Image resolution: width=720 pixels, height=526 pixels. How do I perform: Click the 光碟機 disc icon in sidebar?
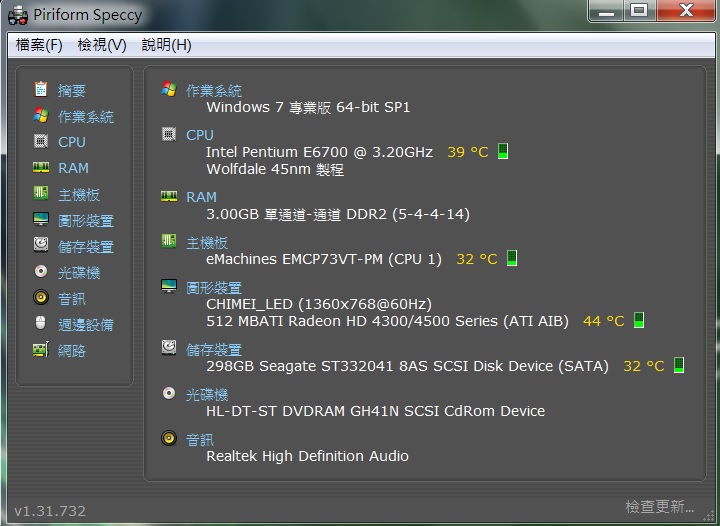(x=41, y=271)
